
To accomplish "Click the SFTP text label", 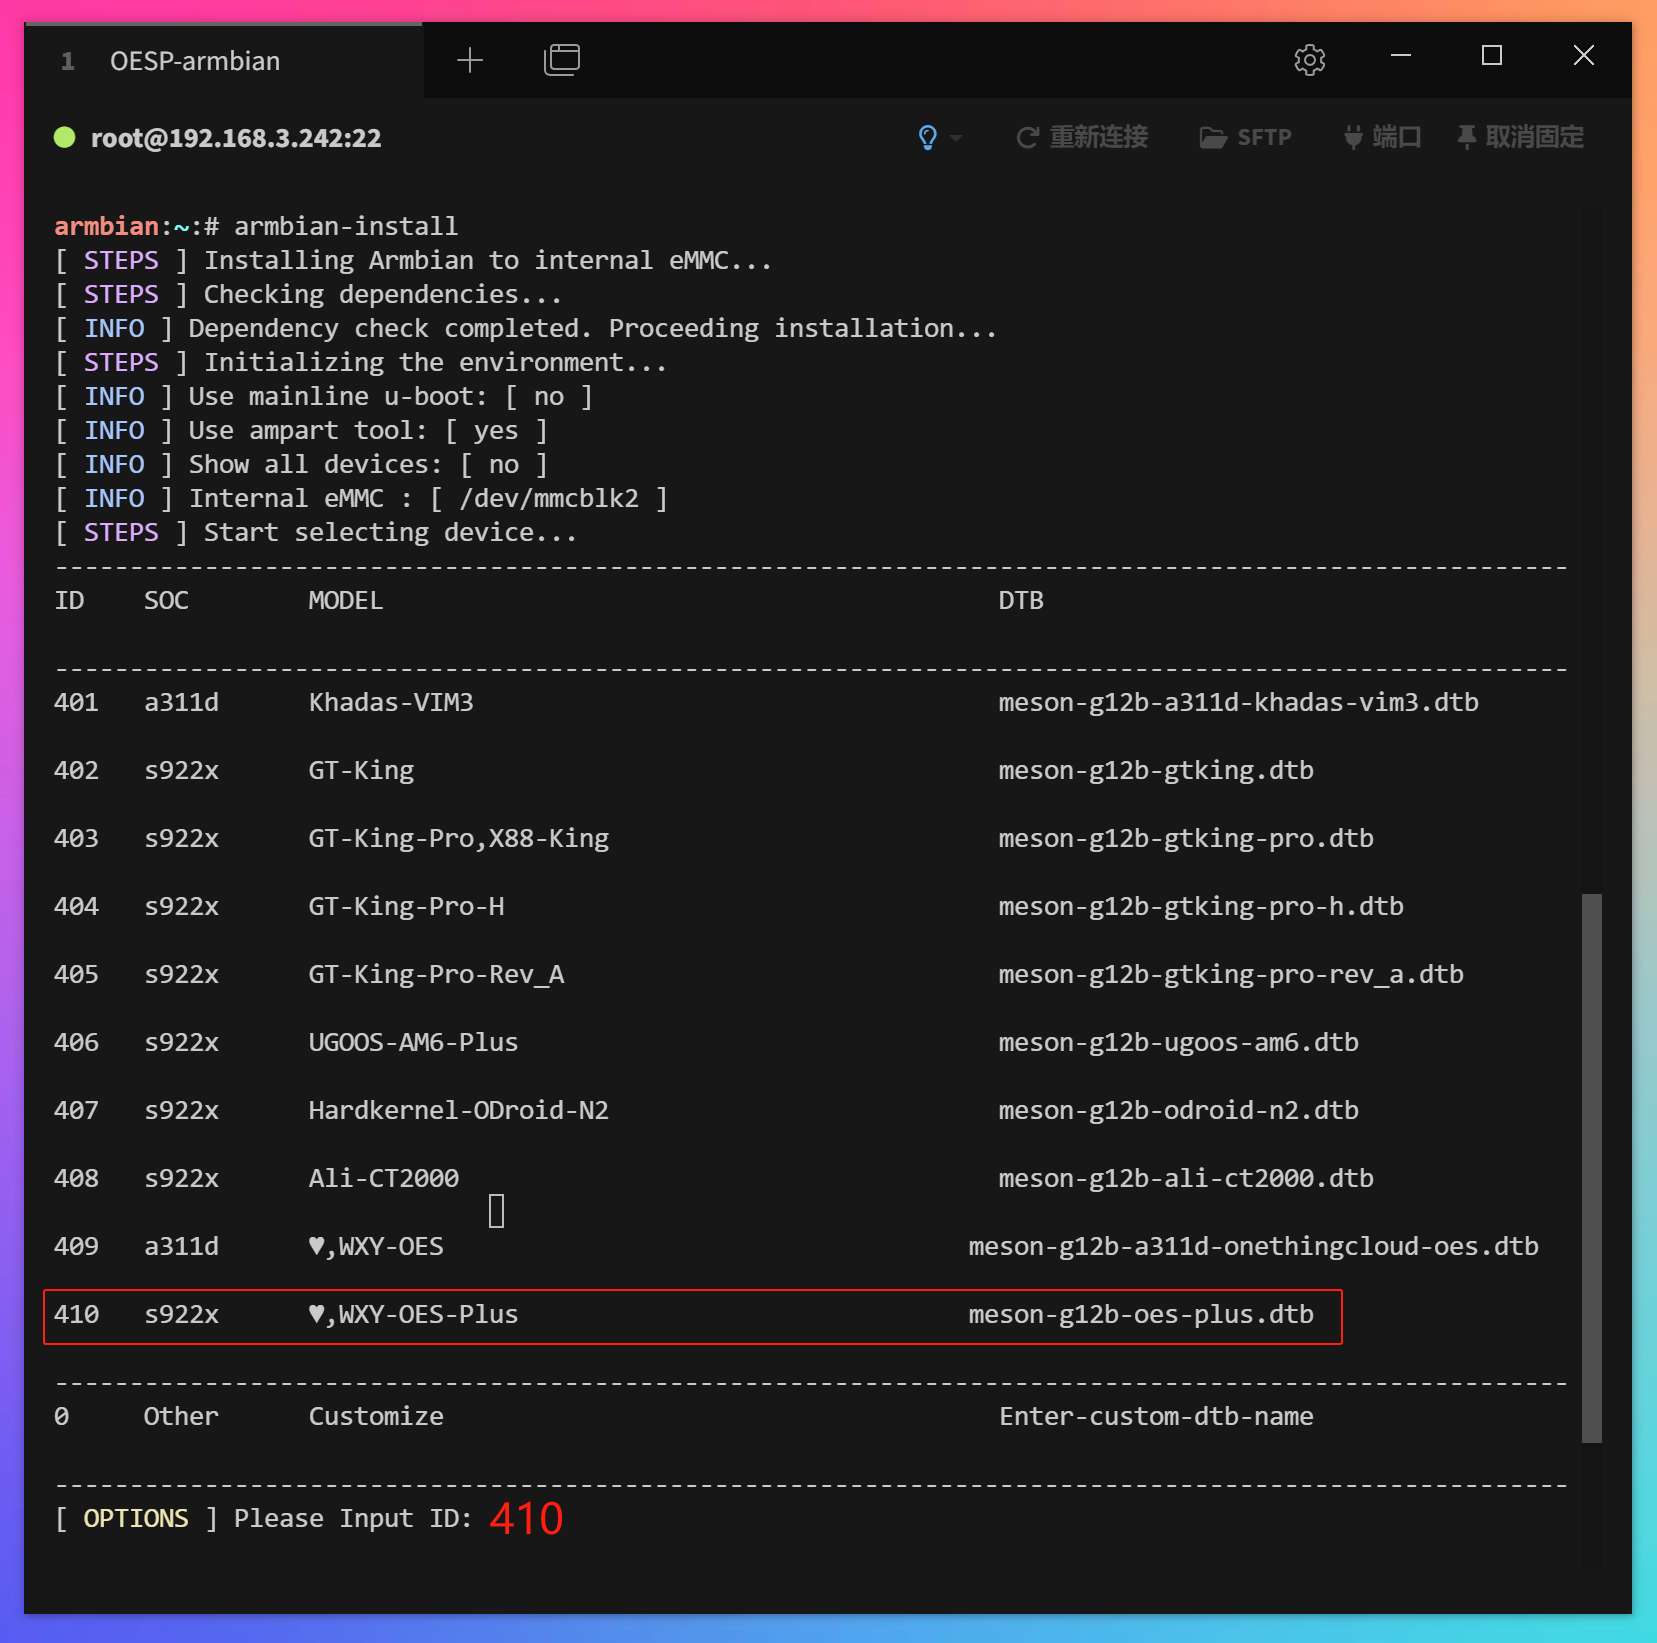I will (x=1265, y=137).
